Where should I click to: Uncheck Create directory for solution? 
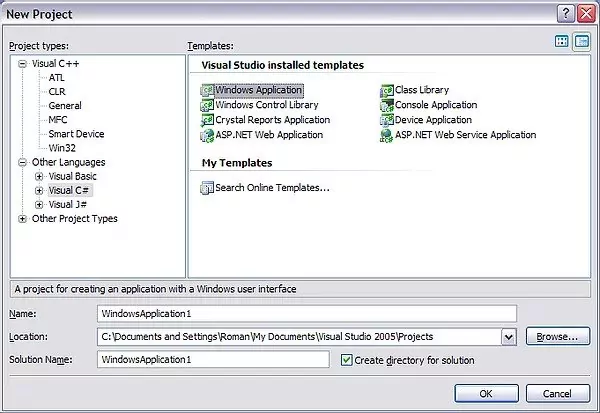347,360
